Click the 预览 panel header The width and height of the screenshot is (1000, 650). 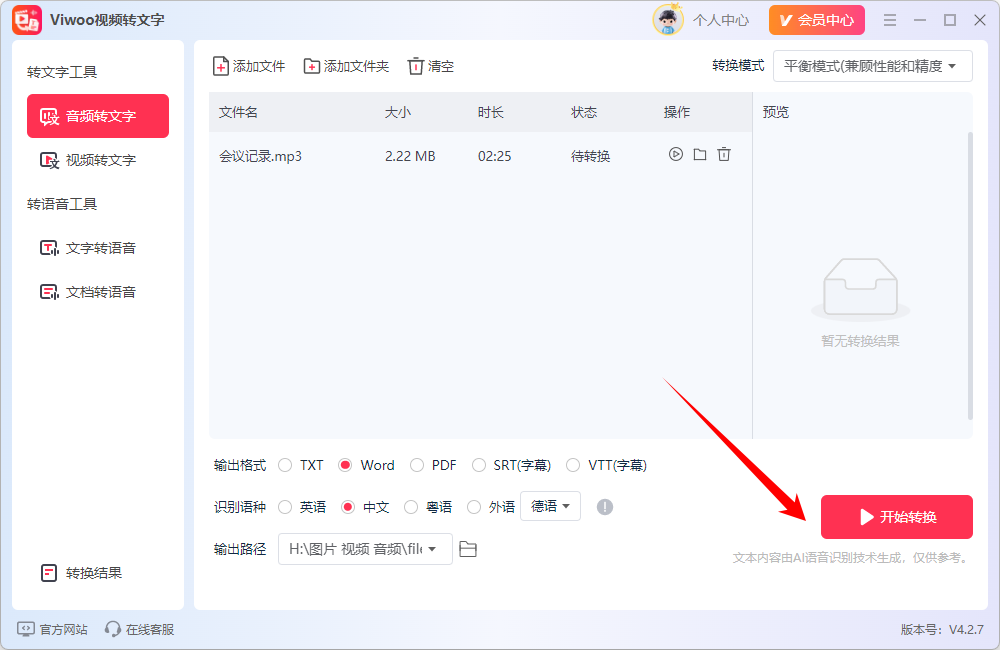point(776,112)
